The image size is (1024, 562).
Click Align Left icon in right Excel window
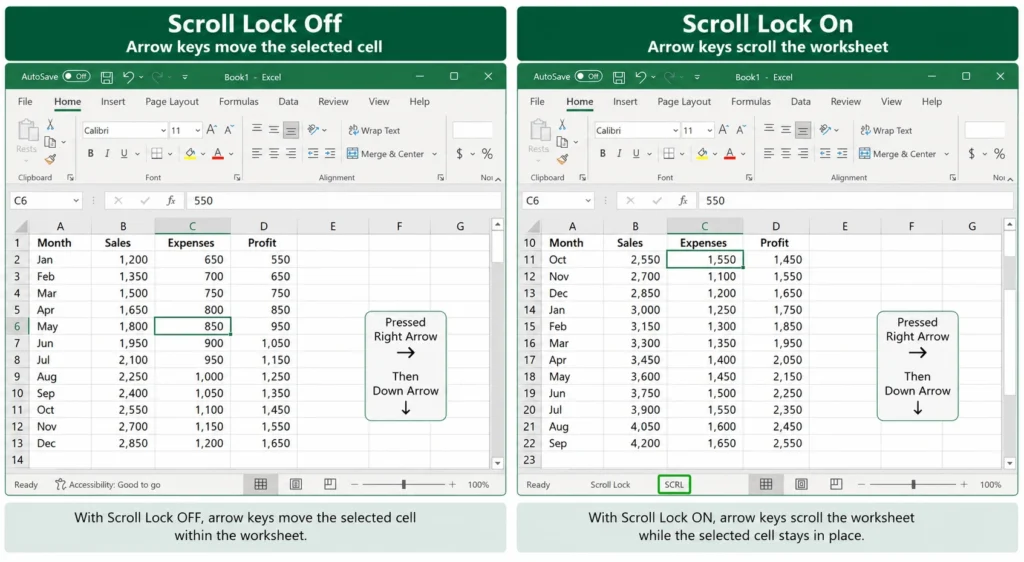pos(769,153)
